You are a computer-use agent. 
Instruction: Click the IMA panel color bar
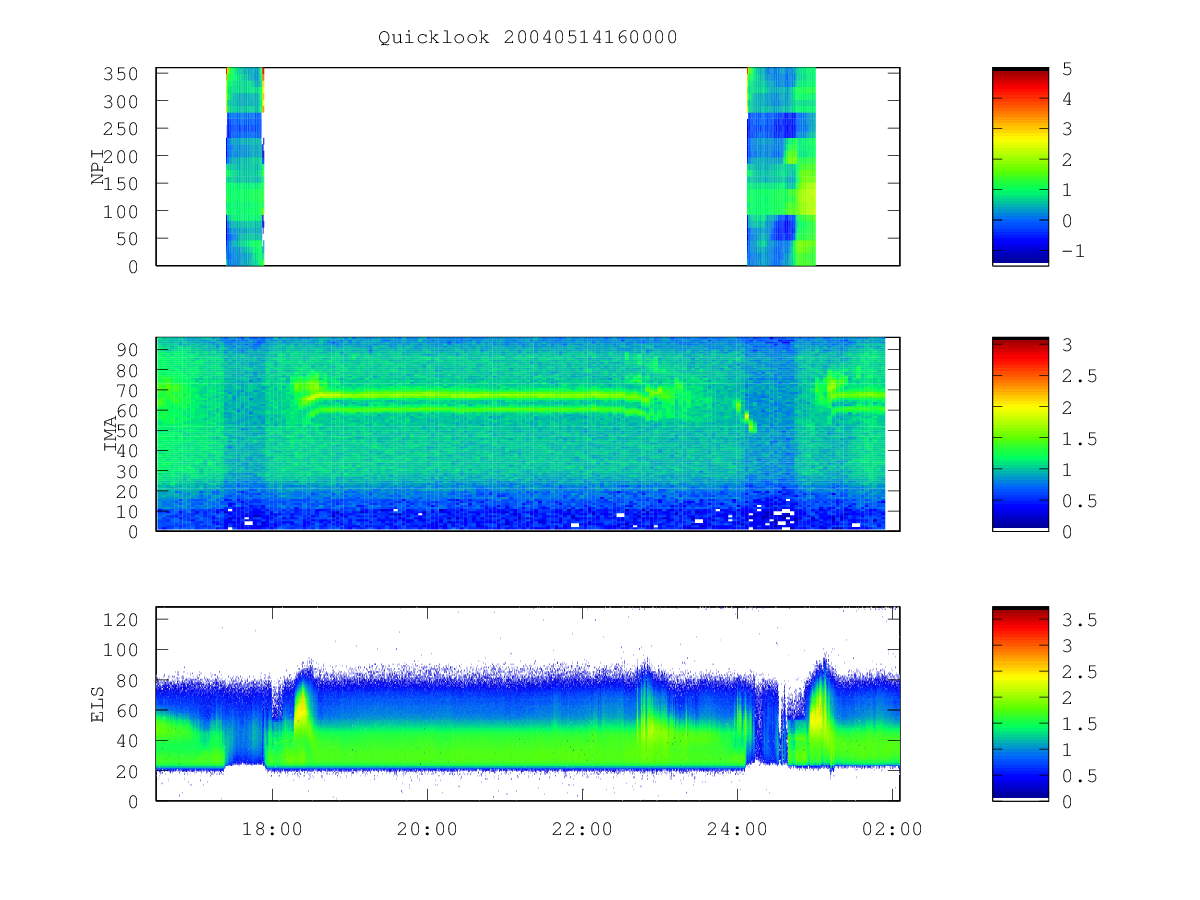coord(1020,434)
